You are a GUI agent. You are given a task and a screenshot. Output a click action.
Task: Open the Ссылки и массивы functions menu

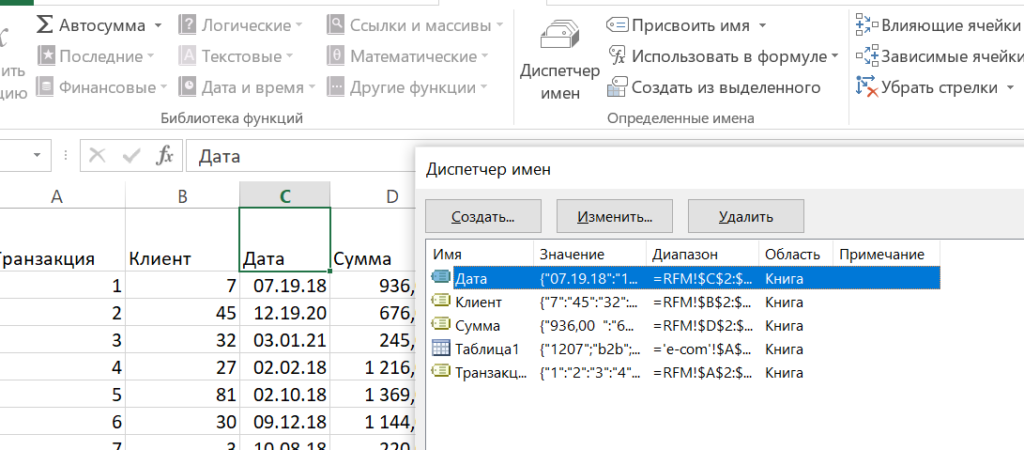415,26
